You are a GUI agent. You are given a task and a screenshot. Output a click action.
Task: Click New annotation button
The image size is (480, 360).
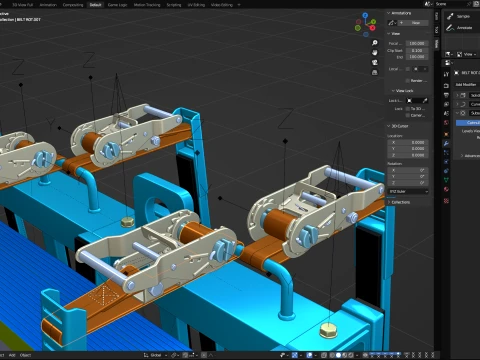[413, 23]
